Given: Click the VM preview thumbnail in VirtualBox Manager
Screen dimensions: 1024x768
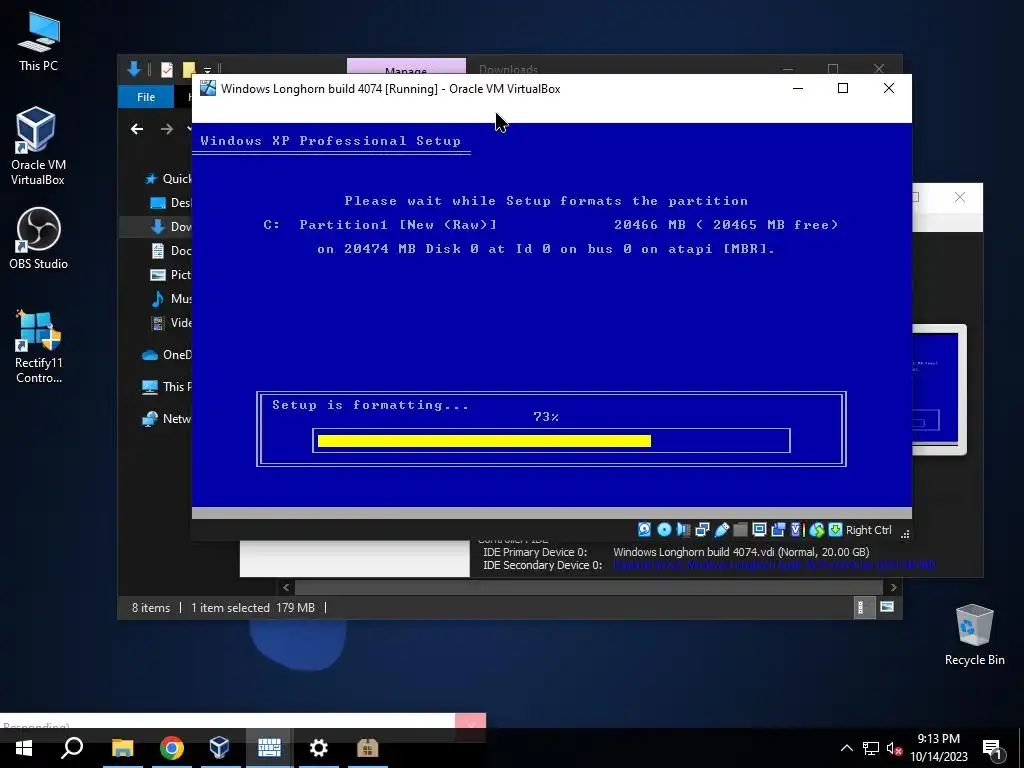Looking at the screenshot, I should (x=939, y=389).
